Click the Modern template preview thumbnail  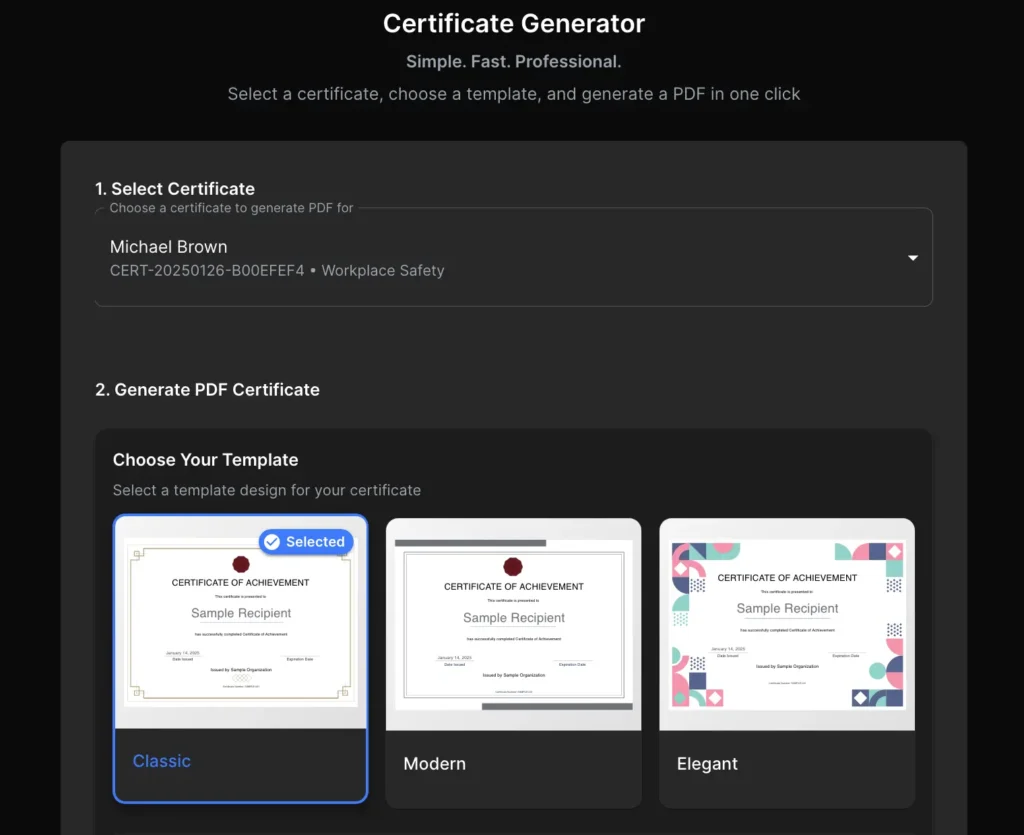click(513, 625)
